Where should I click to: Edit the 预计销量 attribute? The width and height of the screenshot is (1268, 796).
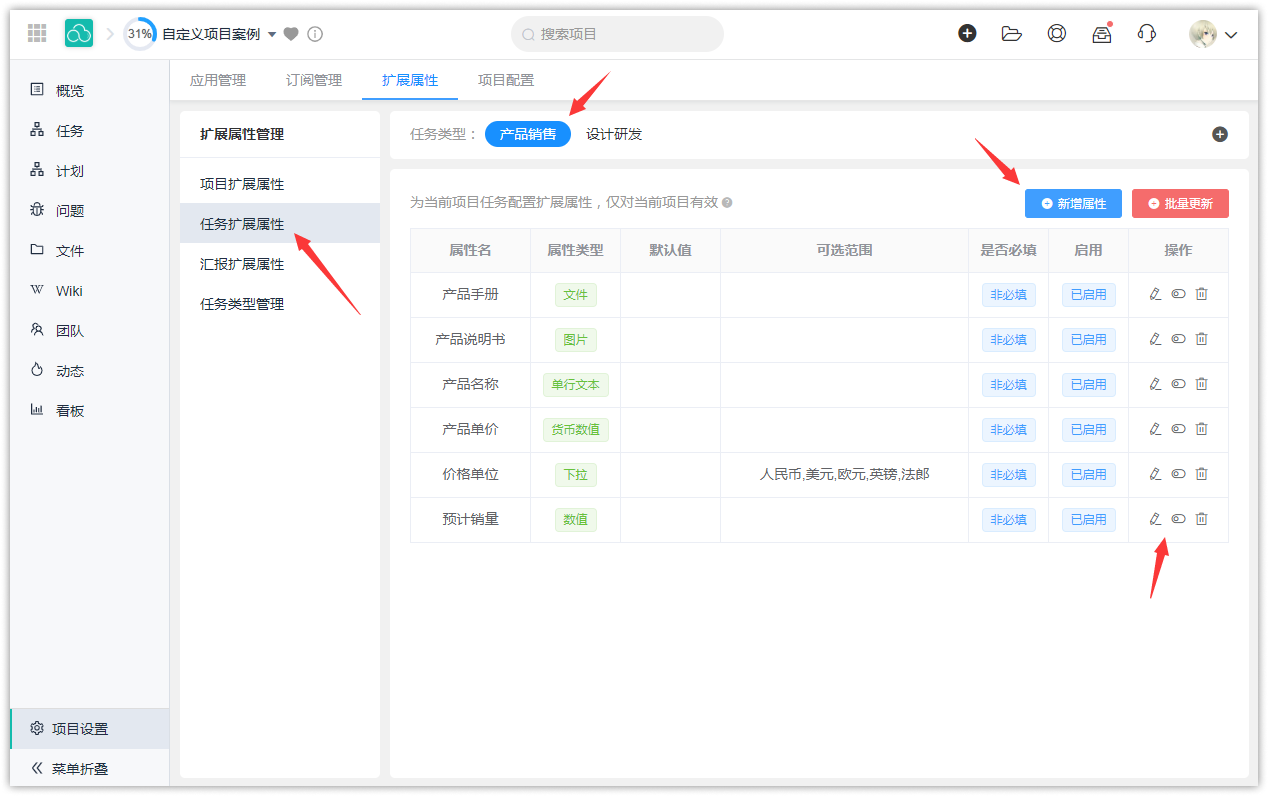tap(1155, 519)
